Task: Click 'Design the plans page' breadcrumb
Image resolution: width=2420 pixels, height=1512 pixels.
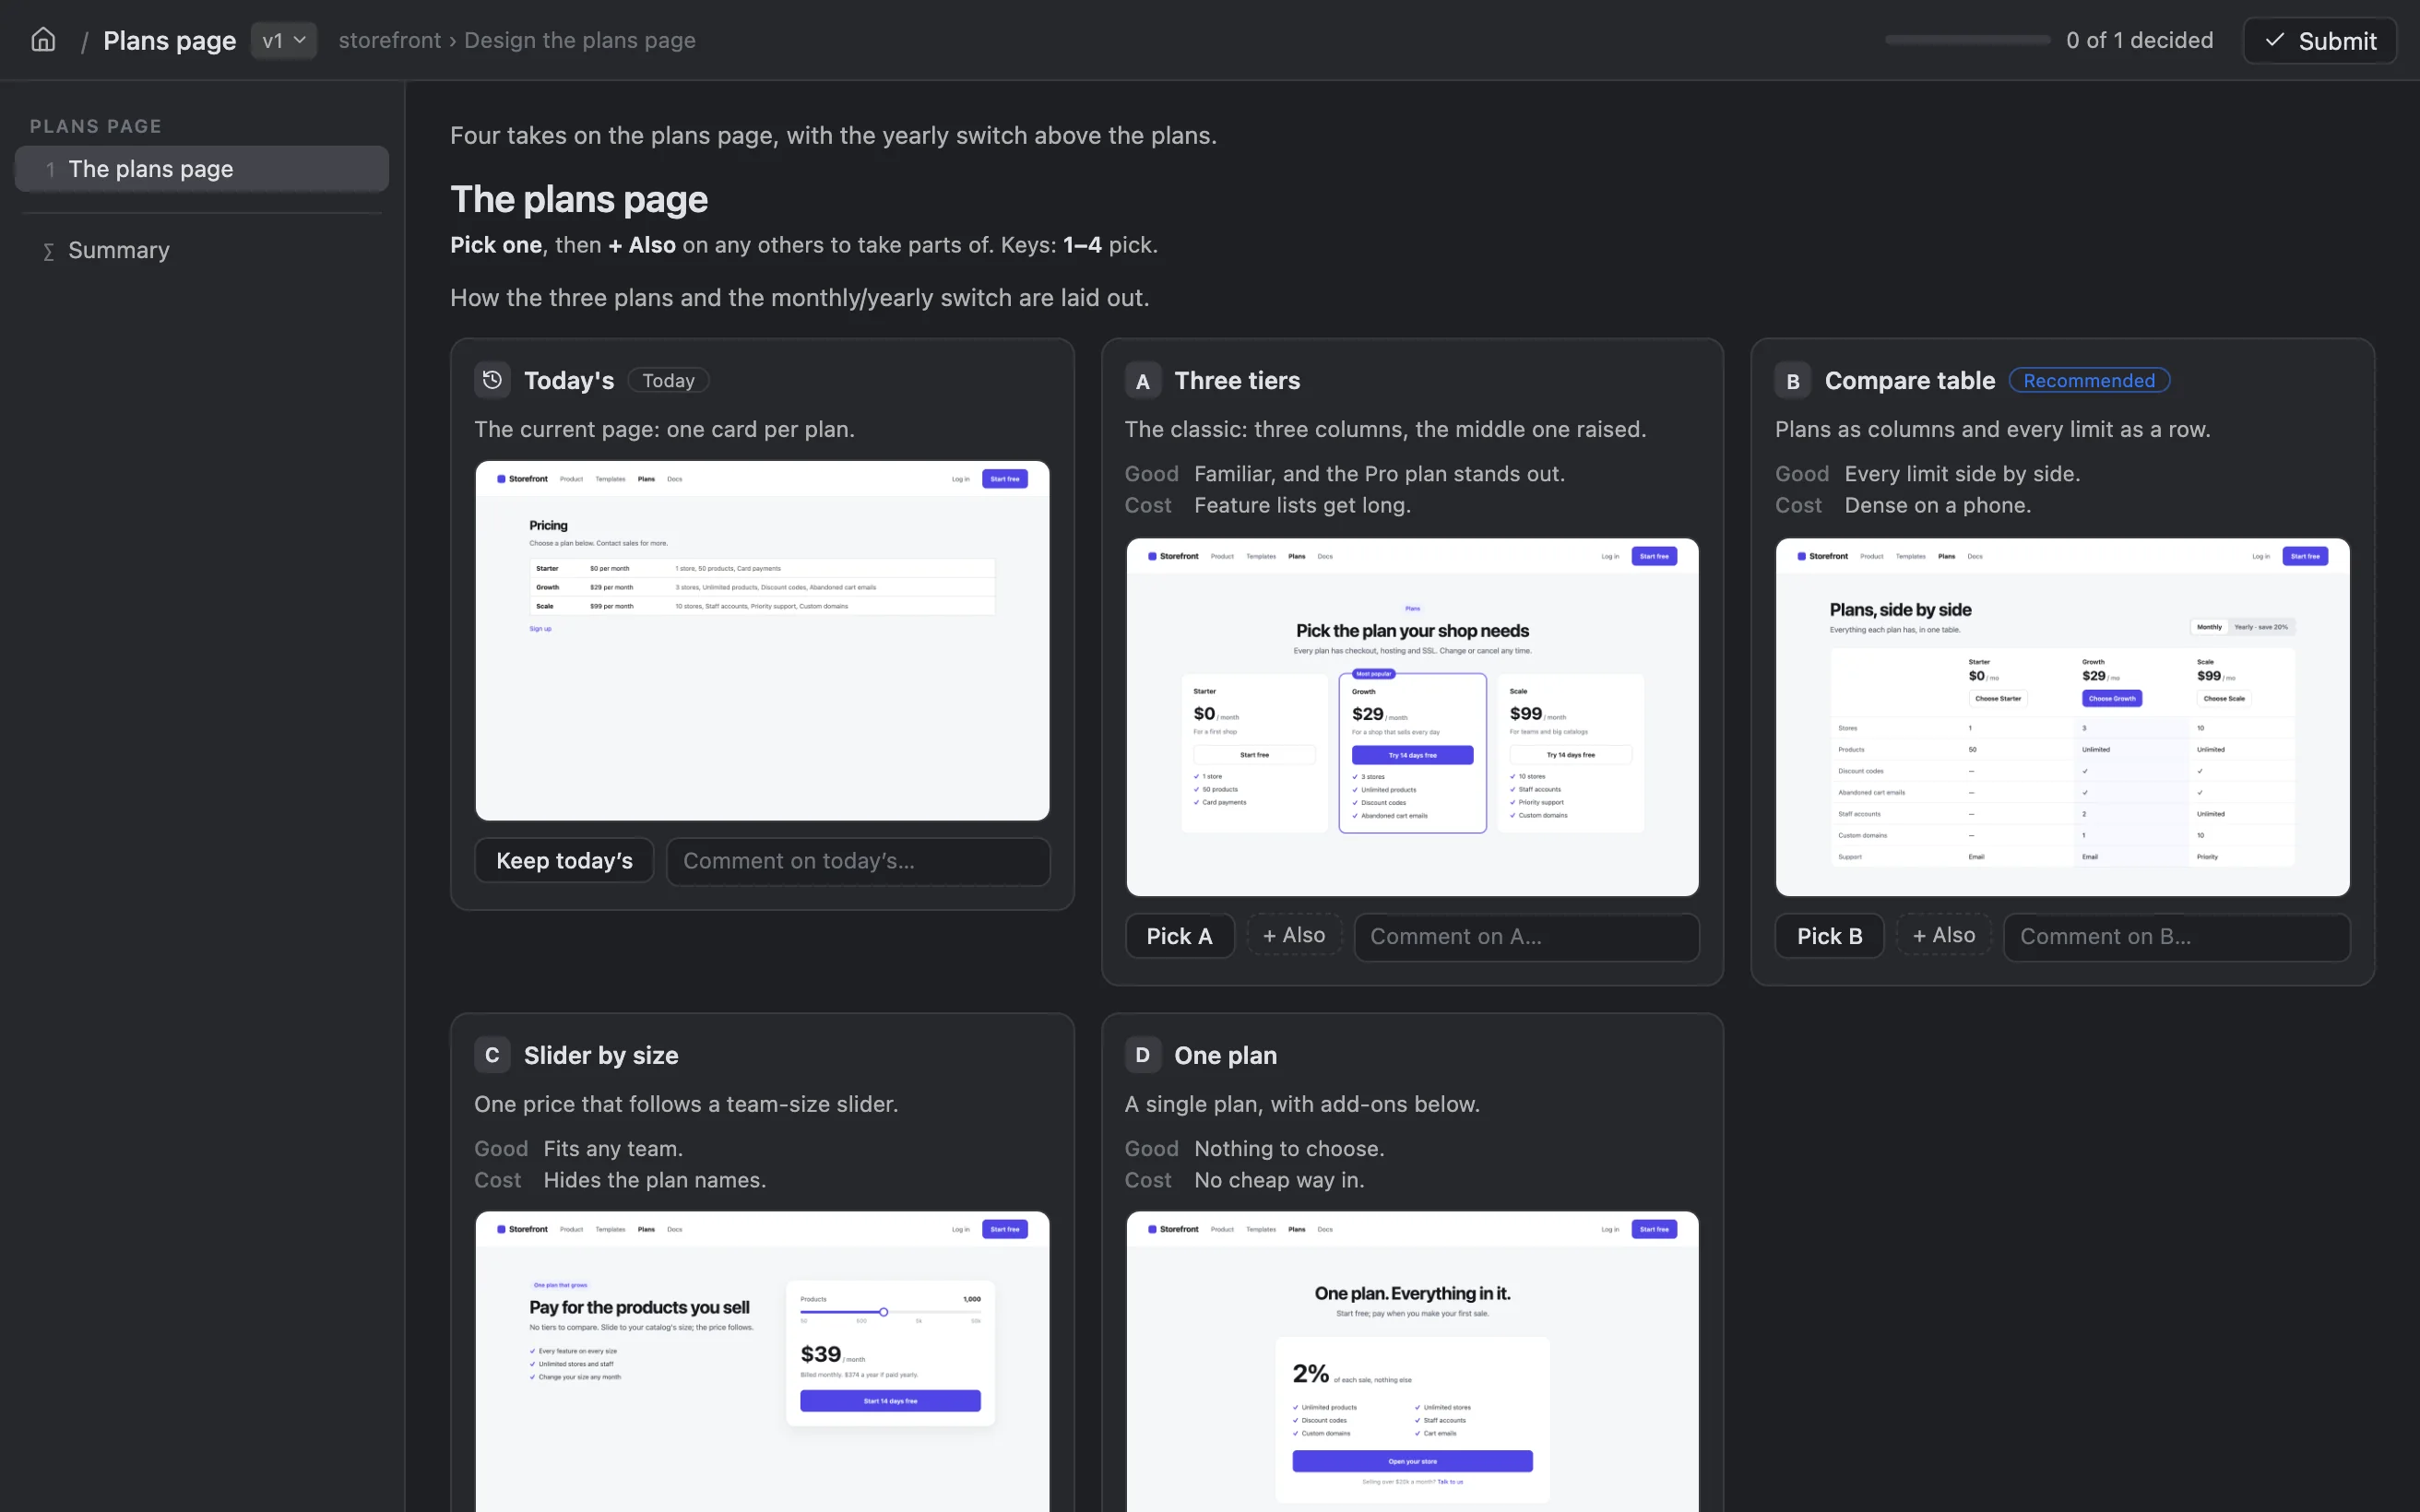Action: tap(580, 40)
